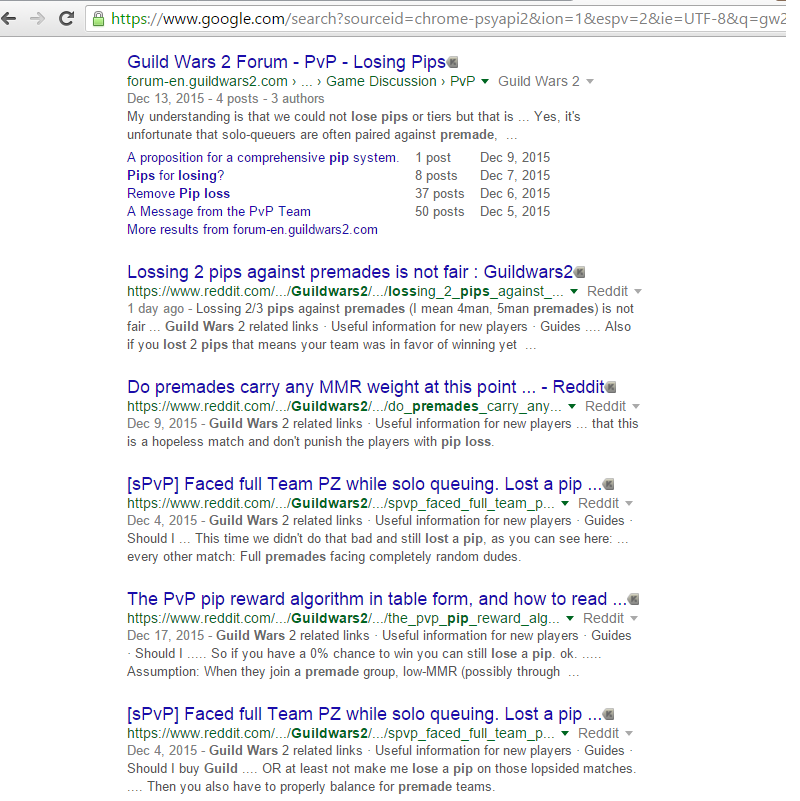Open 'Do premades carry any MMR weight' result

[x=366, y=387]
